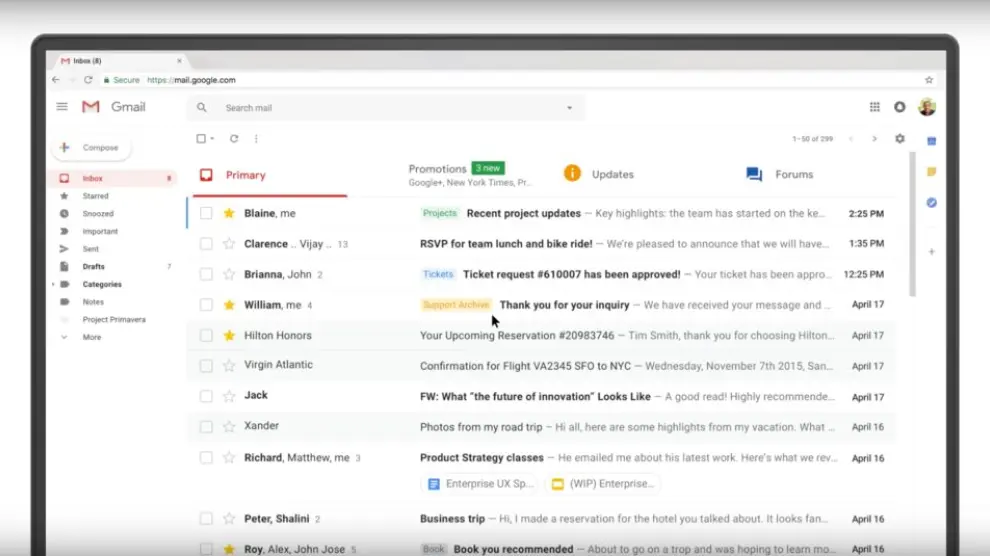
Task: Click the refresh inbox icon
Action: click(x=234, y=139)
